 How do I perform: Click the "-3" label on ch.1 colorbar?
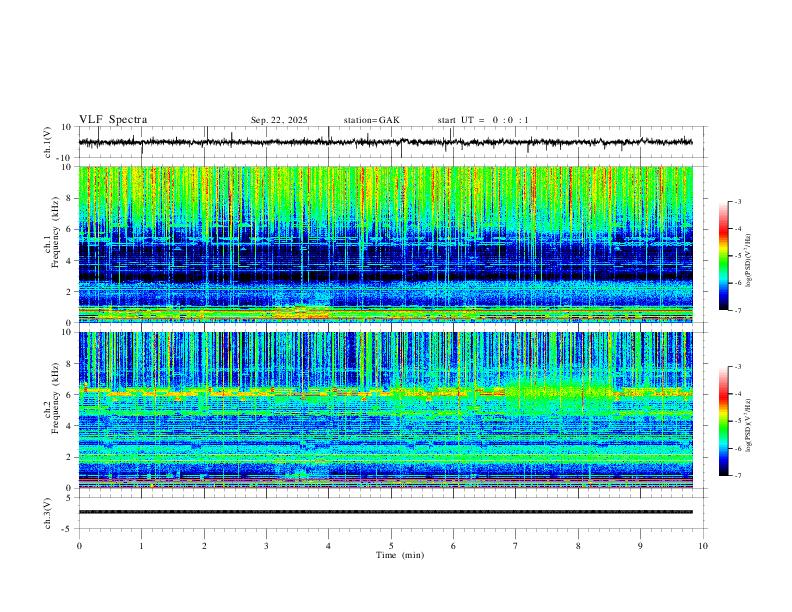738,201
